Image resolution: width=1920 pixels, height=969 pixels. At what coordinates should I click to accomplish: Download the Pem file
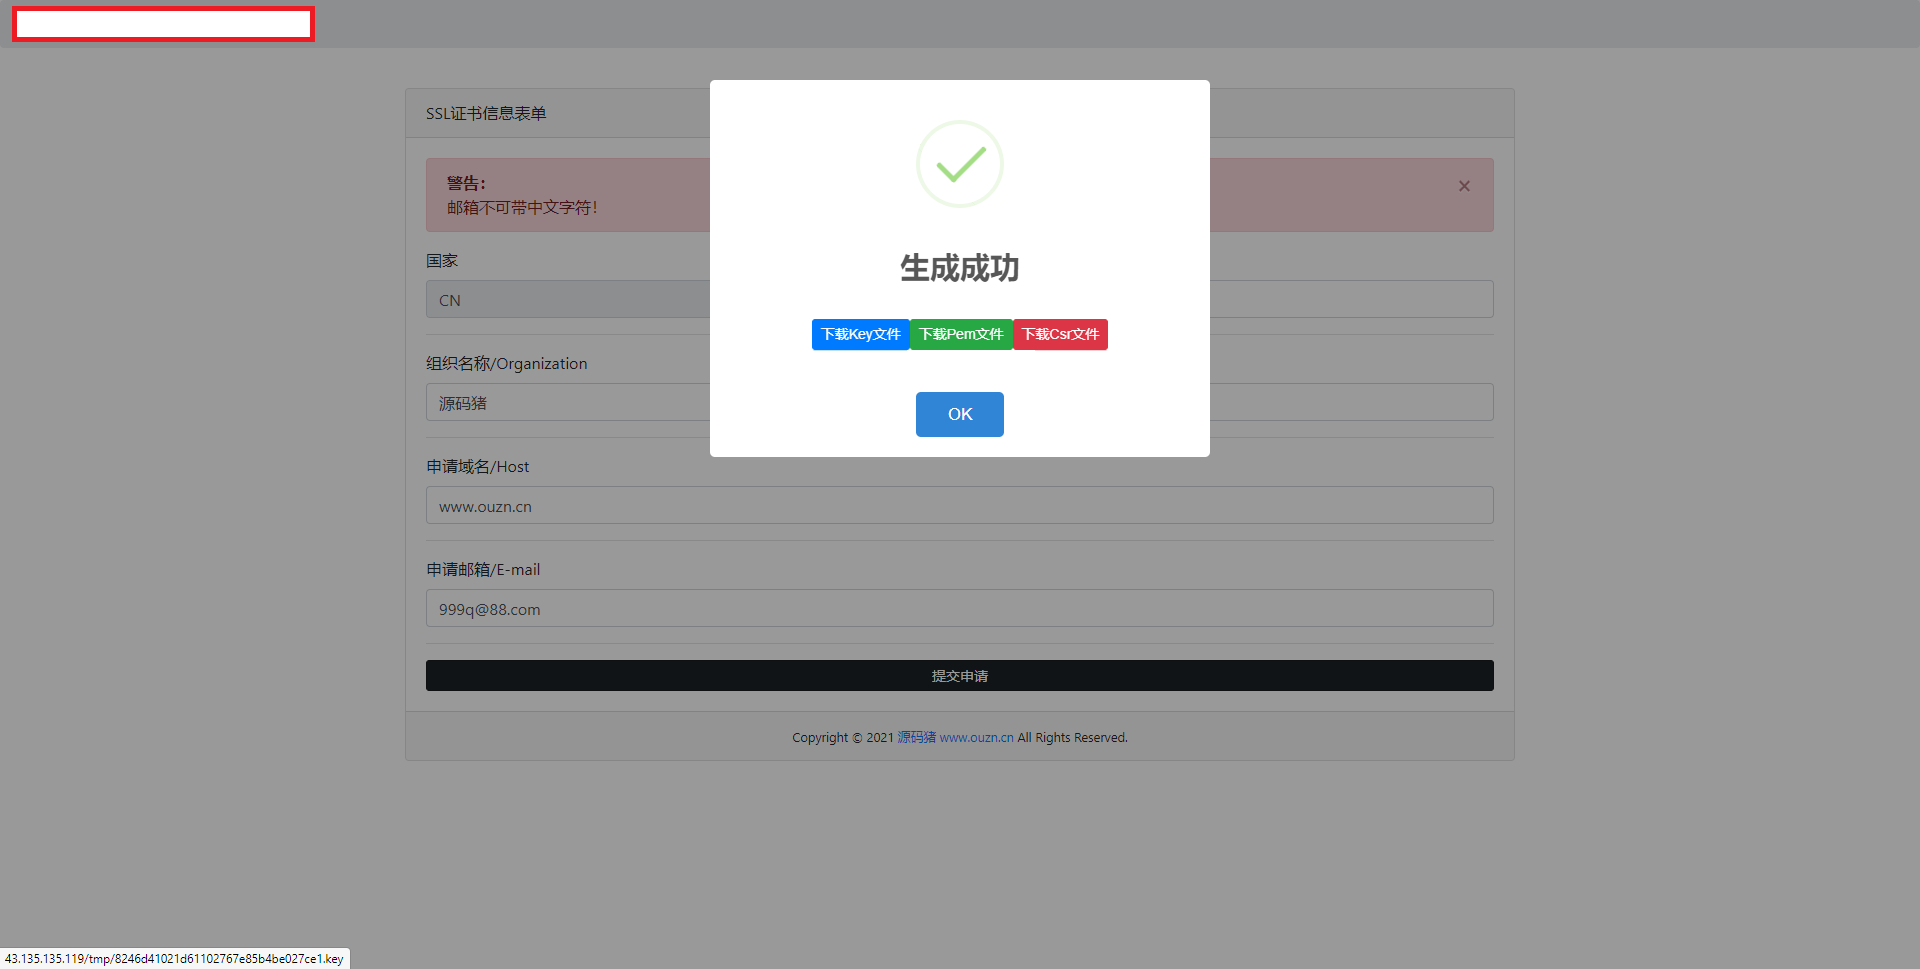961,334
